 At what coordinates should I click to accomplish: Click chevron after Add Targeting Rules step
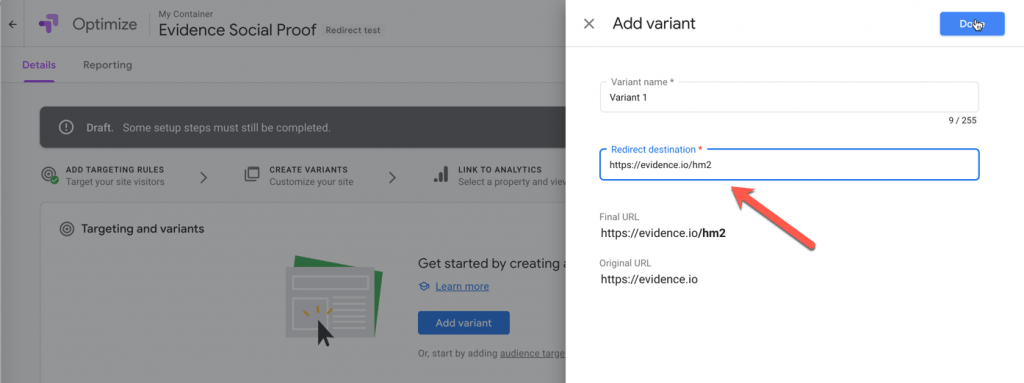[204, 177]
